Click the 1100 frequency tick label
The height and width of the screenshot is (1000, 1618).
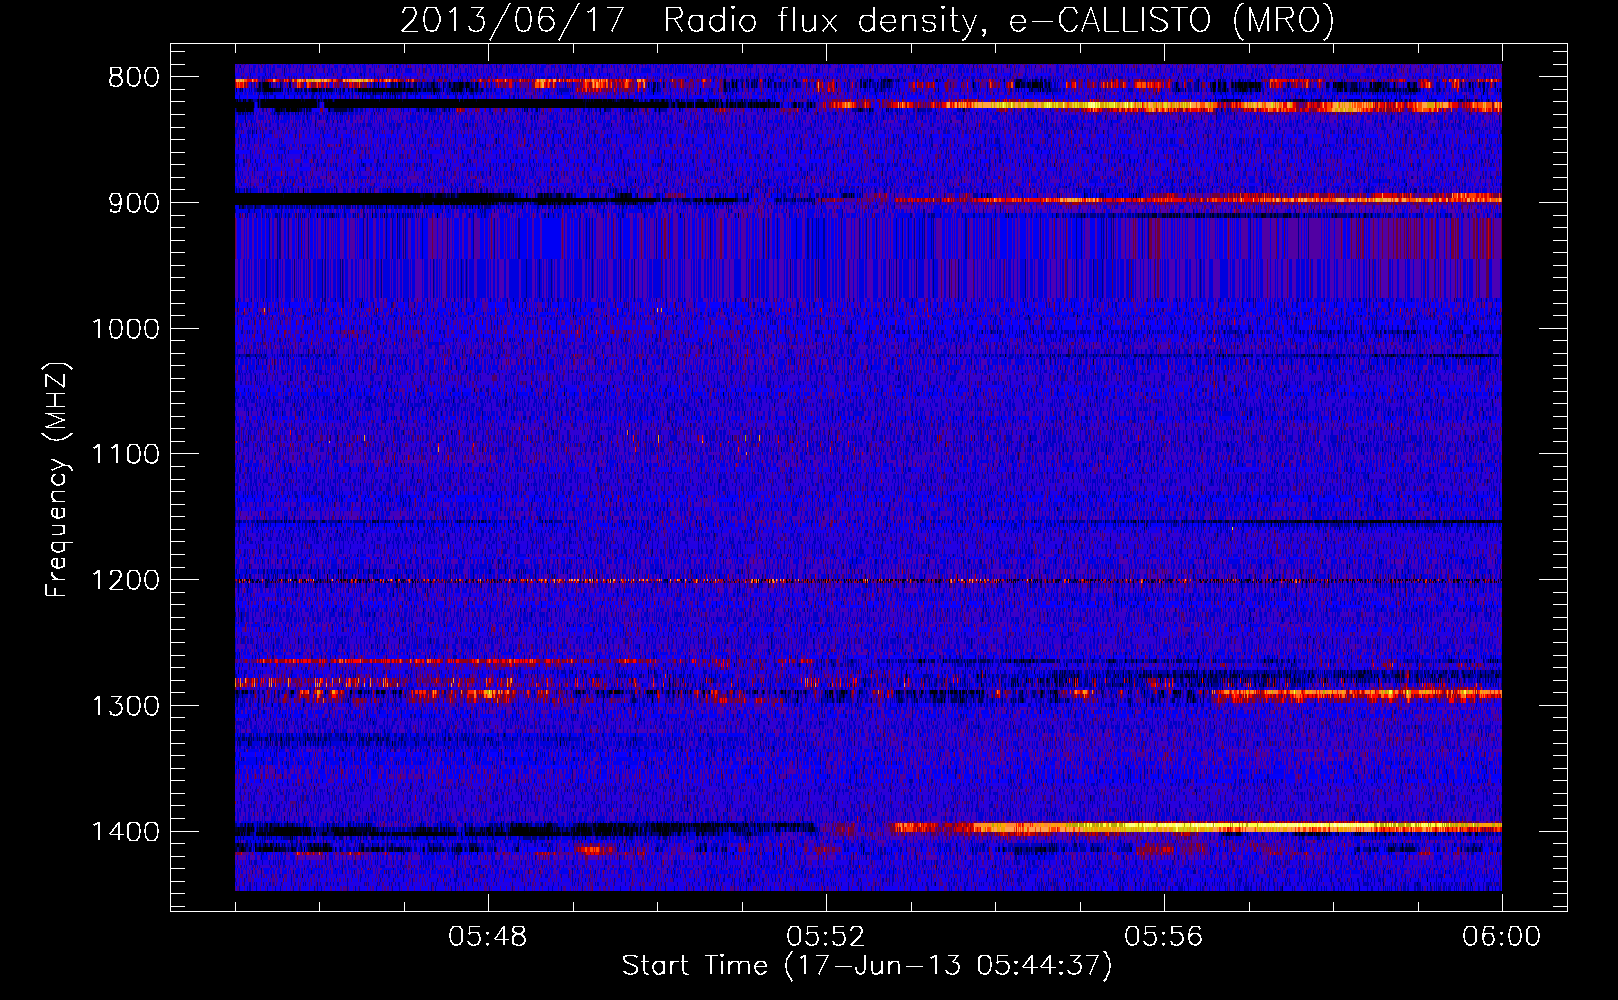(125, 455)
